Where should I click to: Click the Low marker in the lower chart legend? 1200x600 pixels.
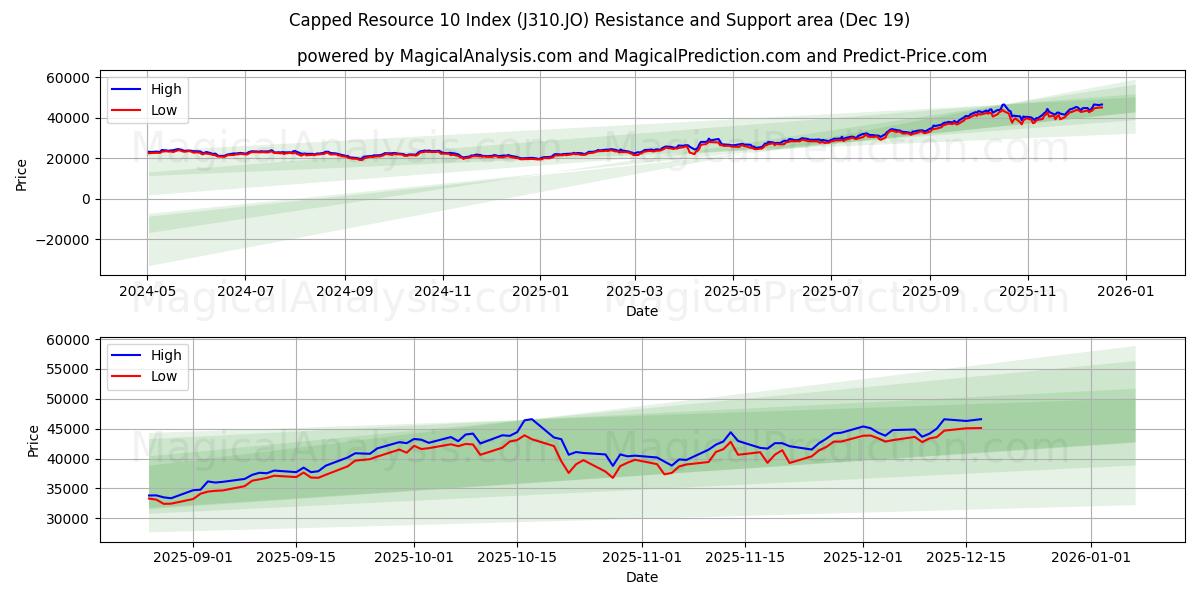tap(128, 375)
